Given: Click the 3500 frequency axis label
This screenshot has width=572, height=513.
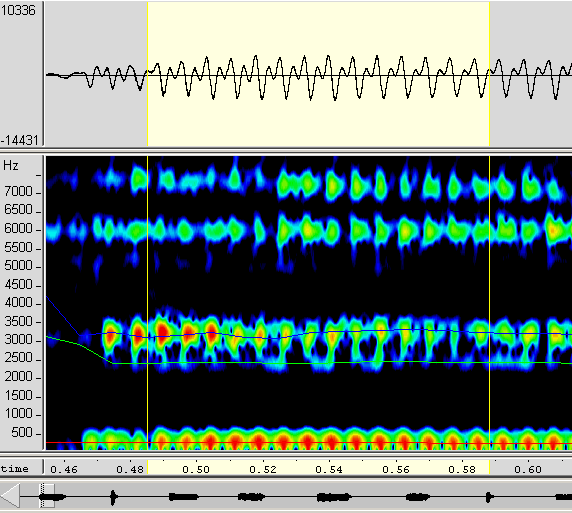Looking at the screenshot, I should [x=18, y=321].
